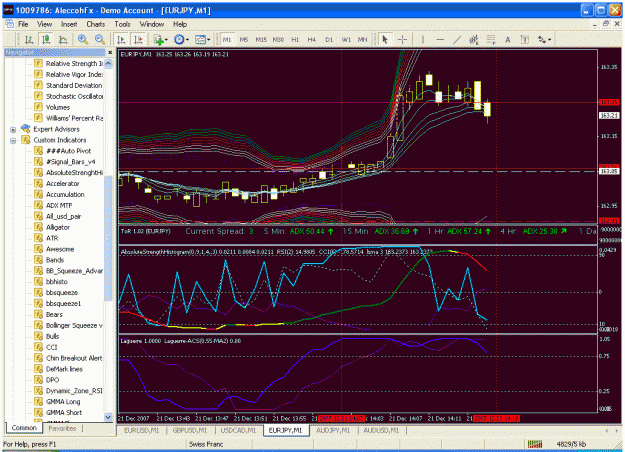The height and width of the screenshot is (452, 625).
Task: Open arrows tool dropdown arrow
Action: click(x=550, y=40)
